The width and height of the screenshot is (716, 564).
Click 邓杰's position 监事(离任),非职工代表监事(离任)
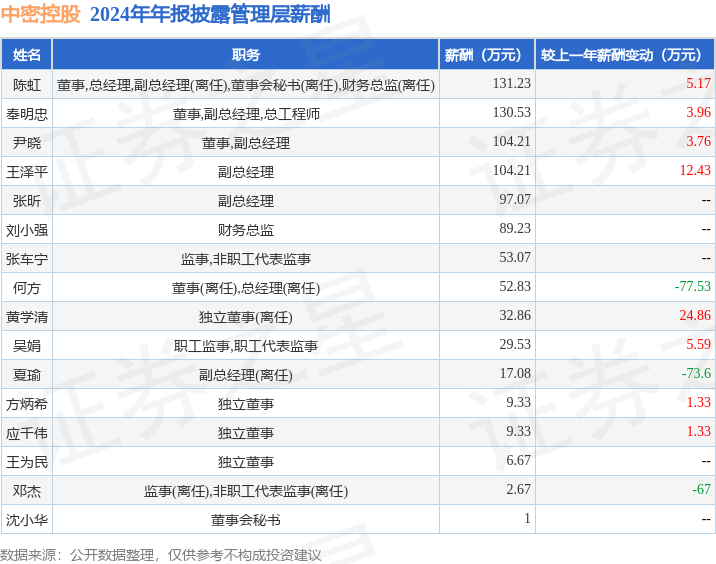[246, 491]
